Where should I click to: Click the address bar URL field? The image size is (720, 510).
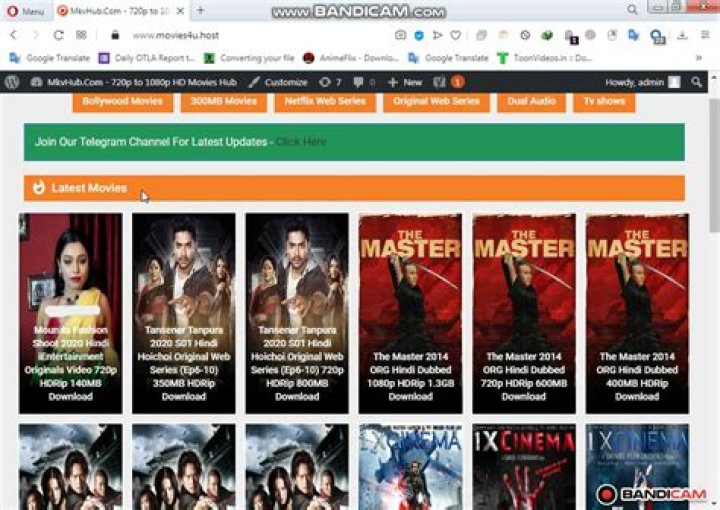pyautogui.click(x=250, y=34)
